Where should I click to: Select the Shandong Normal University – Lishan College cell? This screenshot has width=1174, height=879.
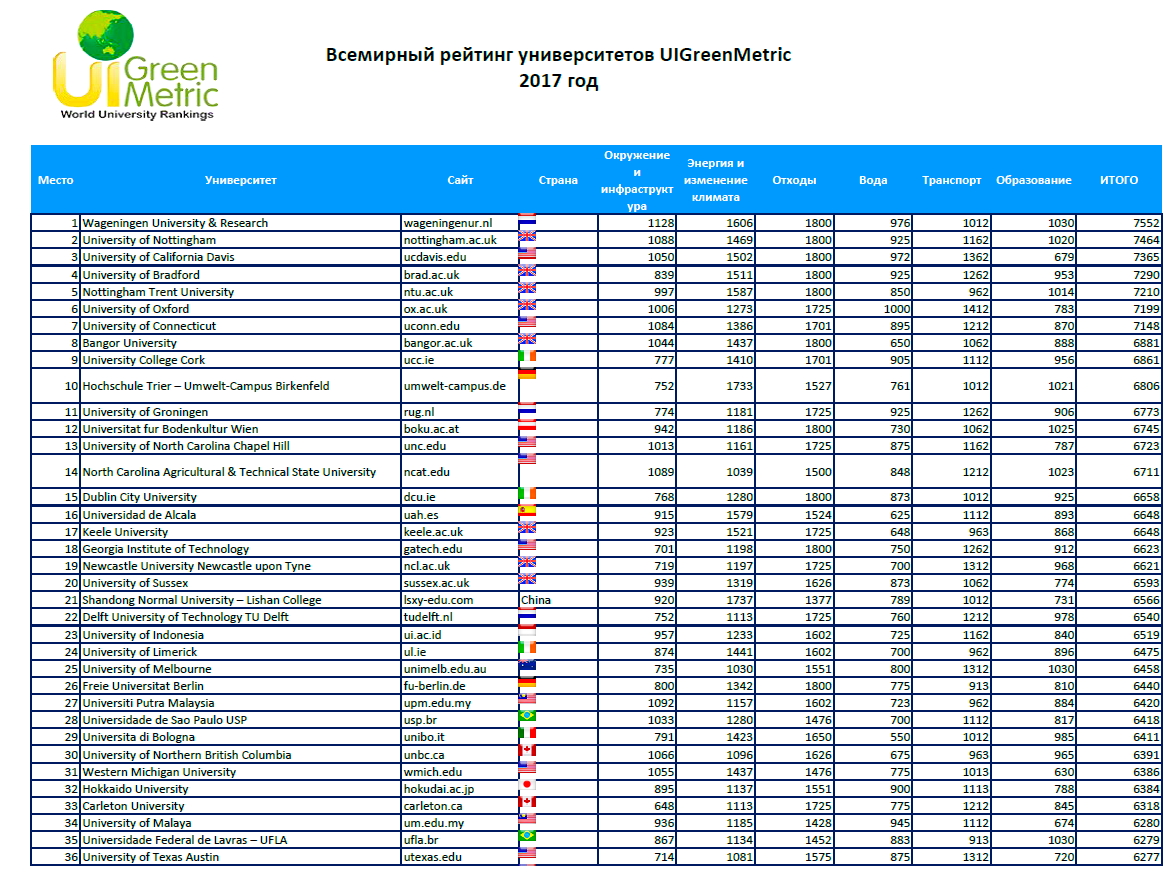(x=240, y=600)
